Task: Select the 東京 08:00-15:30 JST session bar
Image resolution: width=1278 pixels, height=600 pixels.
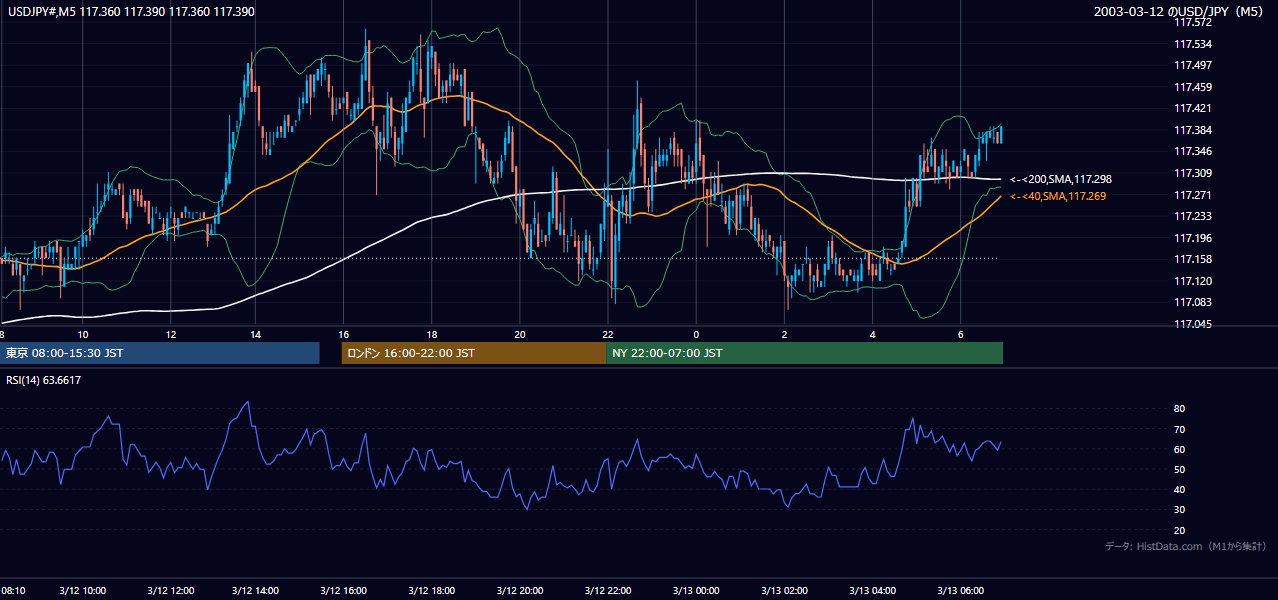Action: [x=160, y=353]
